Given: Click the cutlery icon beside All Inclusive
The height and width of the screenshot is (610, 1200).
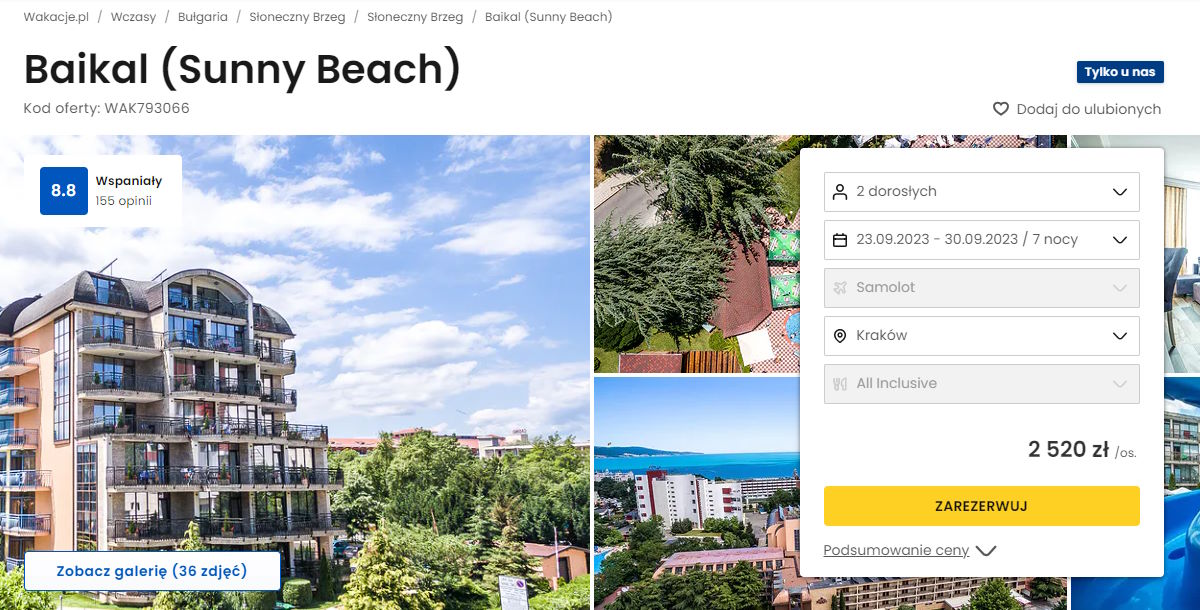Looking at the screenshot, I should tap(840, 383).
